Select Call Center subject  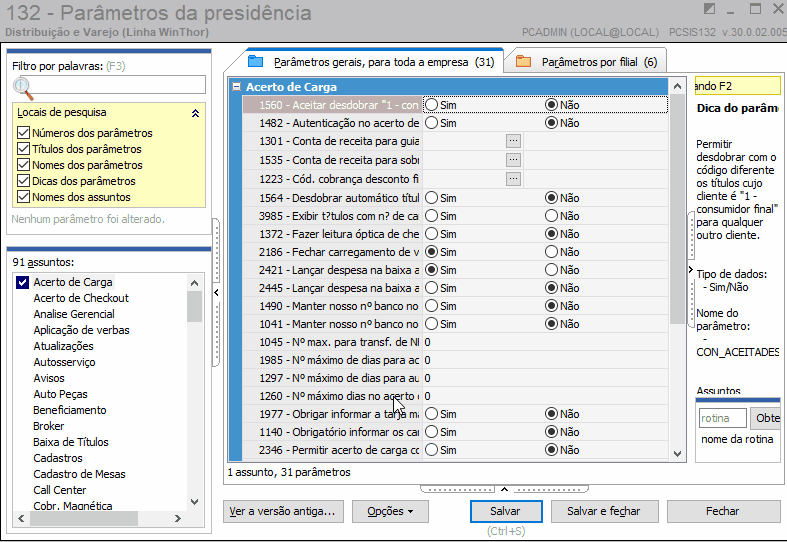tap(60, 490)
